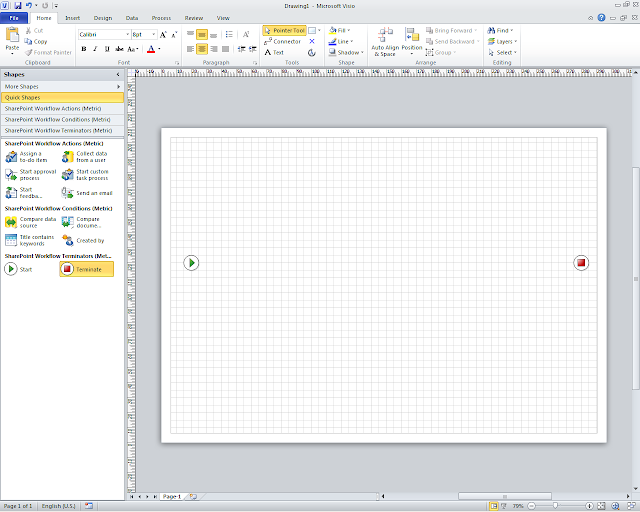Viewport: 640px width, 512px height.
Task: Open the Layers dropdown
Action: (502, 41)
